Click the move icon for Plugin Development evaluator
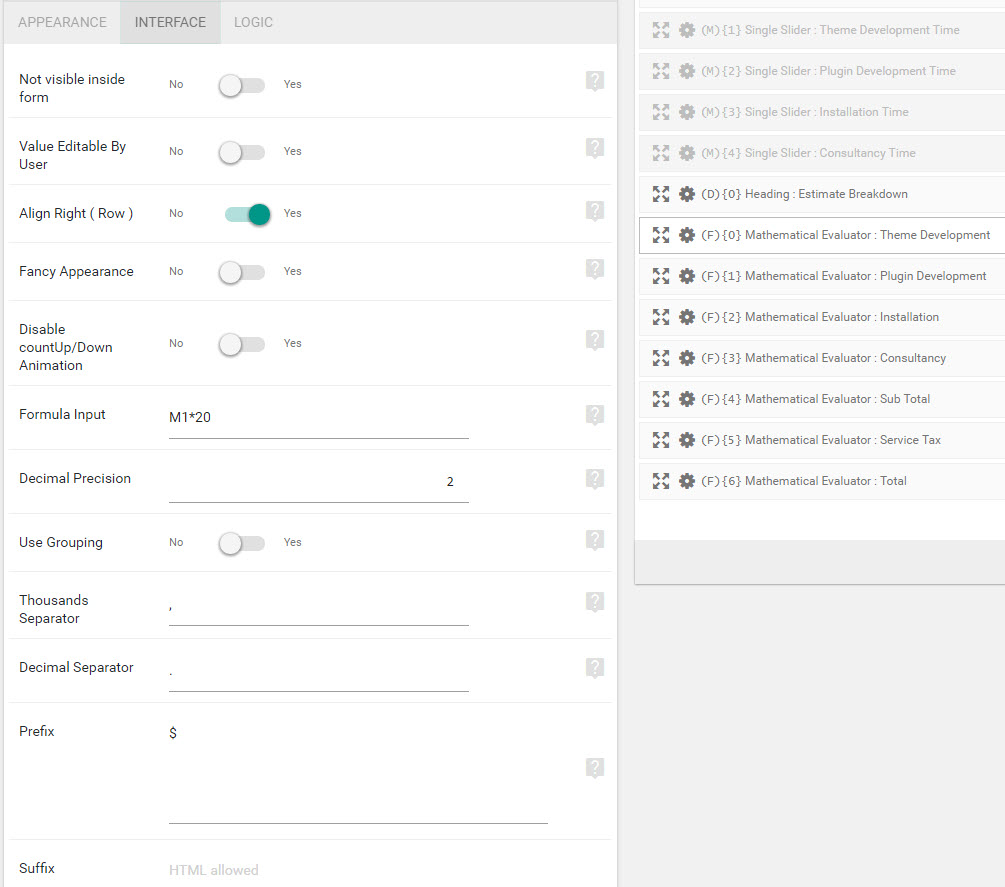The width and height of the screenshot is (1005, 887). click(x=660, y=276)
